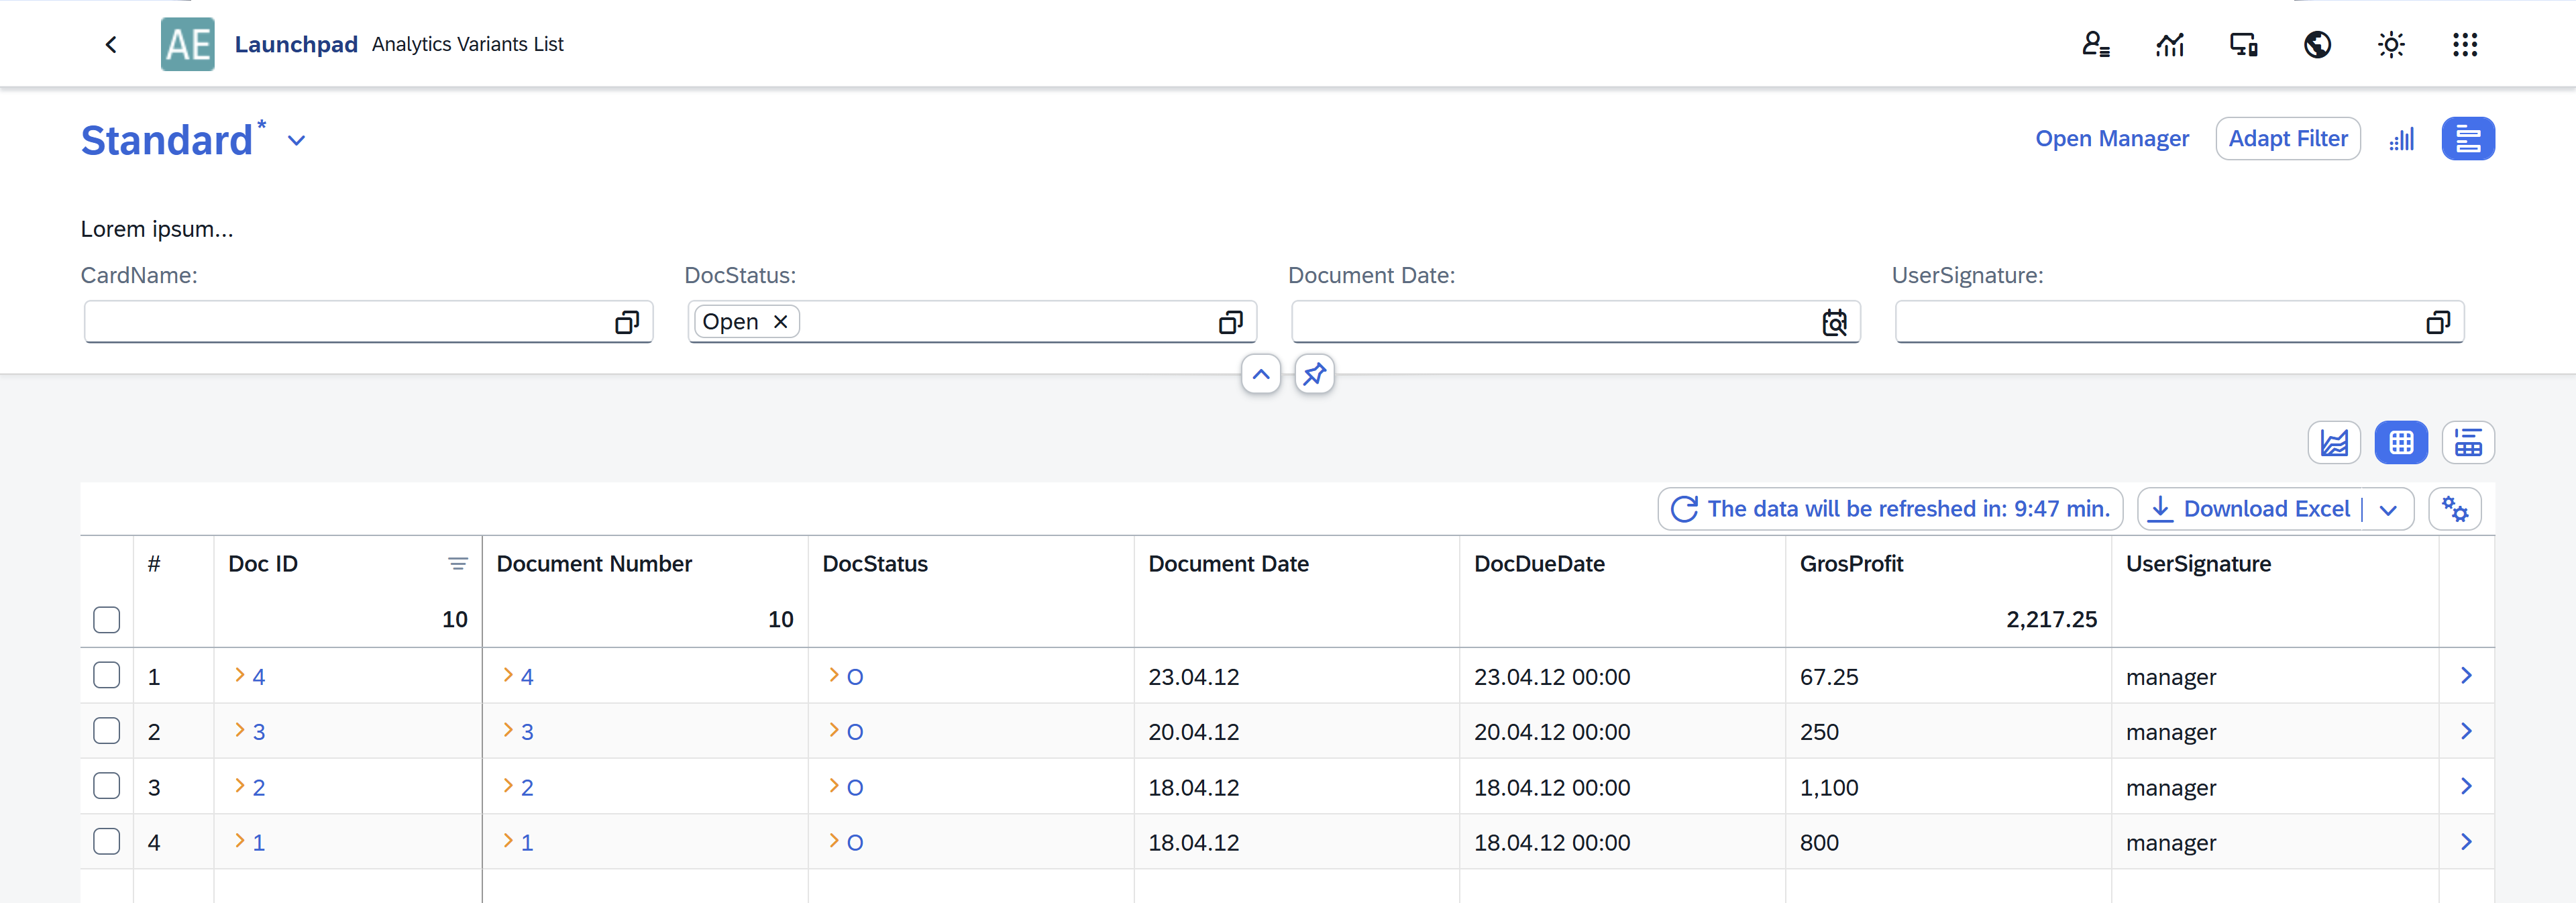Open the user settings icon
2576x903 pixels.
click(x=2096, y=44)
